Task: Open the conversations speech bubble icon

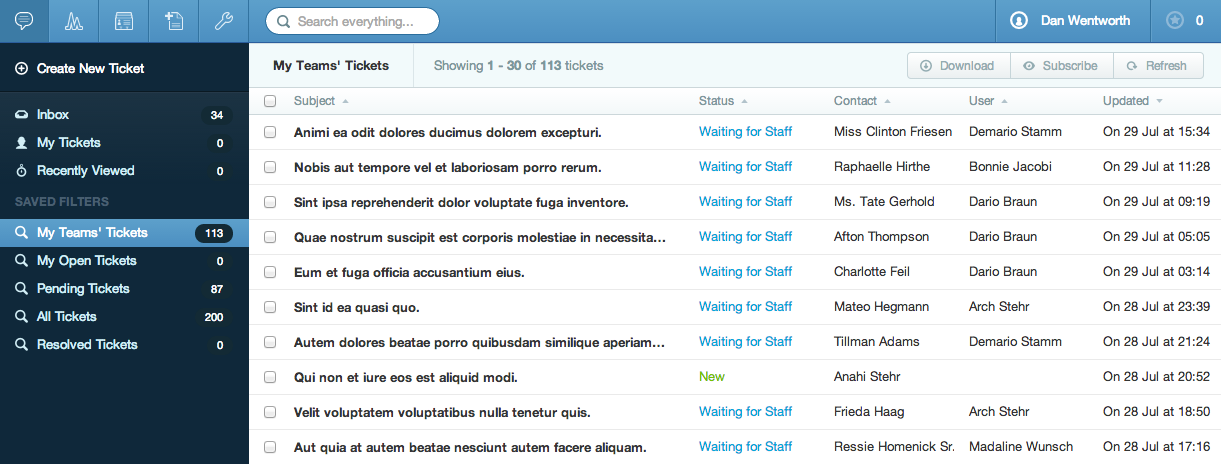Action: 24,20
